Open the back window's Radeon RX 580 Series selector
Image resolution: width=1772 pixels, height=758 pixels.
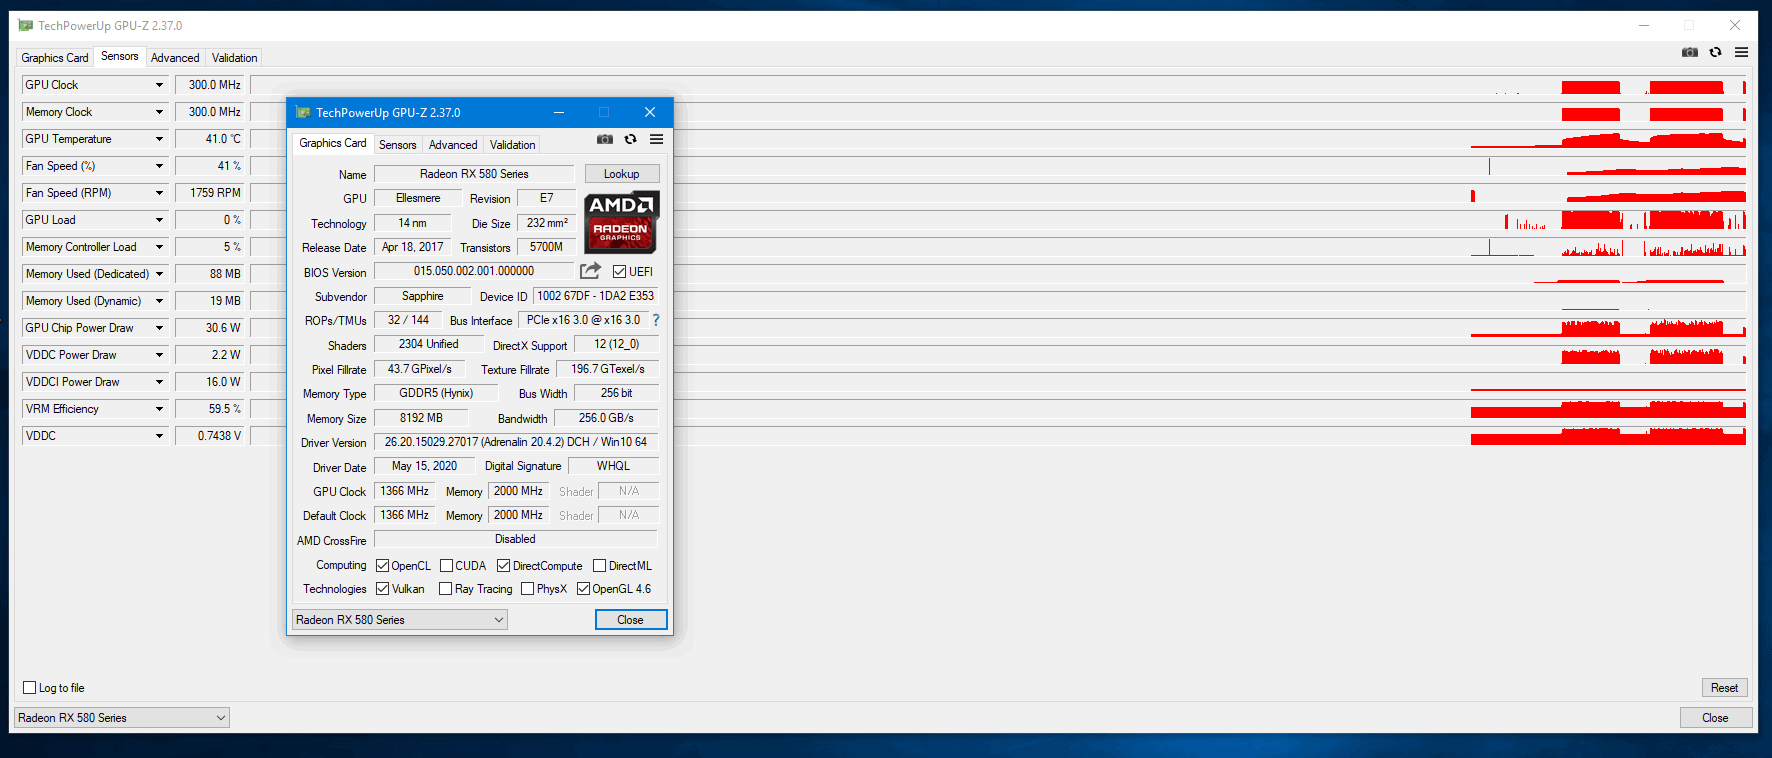[x=121, y=718]
